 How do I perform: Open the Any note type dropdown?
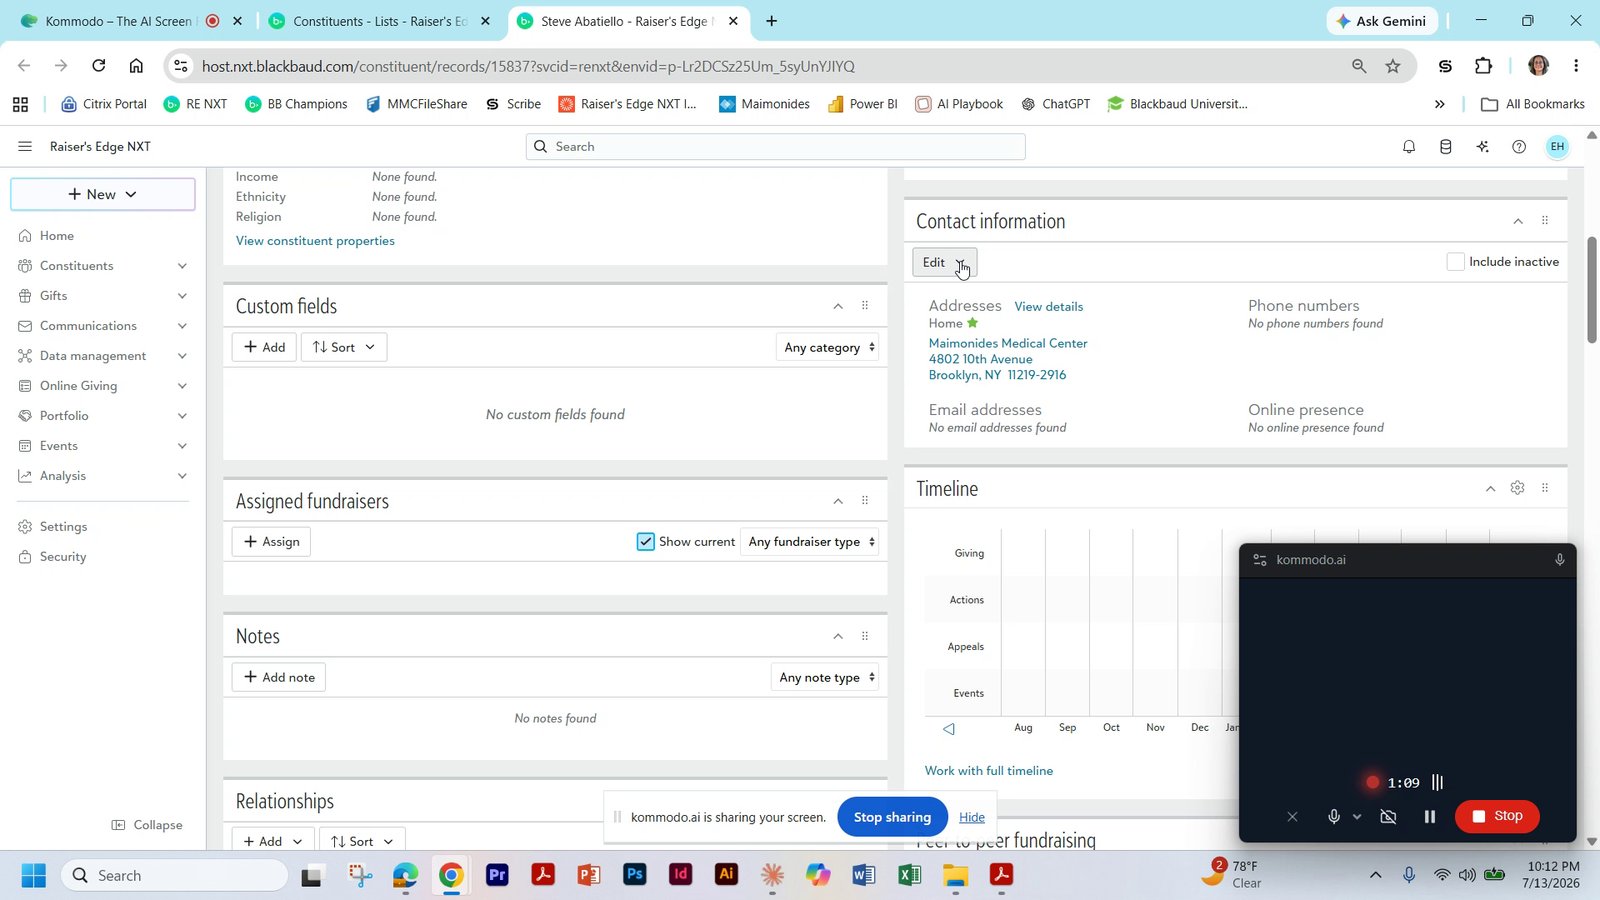[x=825, y=677]
